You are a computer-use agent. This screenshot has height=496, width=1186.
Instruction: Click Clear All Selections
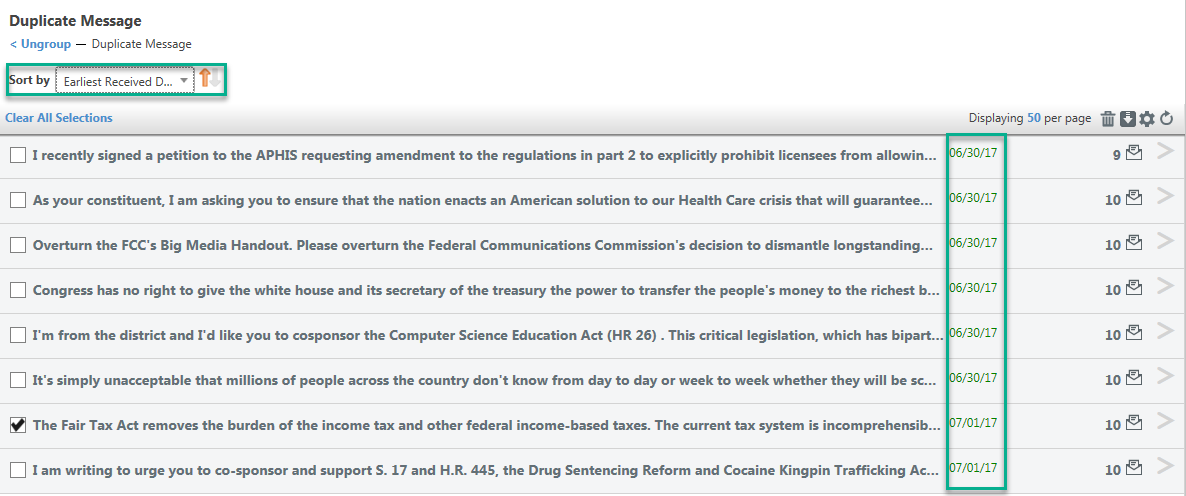coord(59,118)
